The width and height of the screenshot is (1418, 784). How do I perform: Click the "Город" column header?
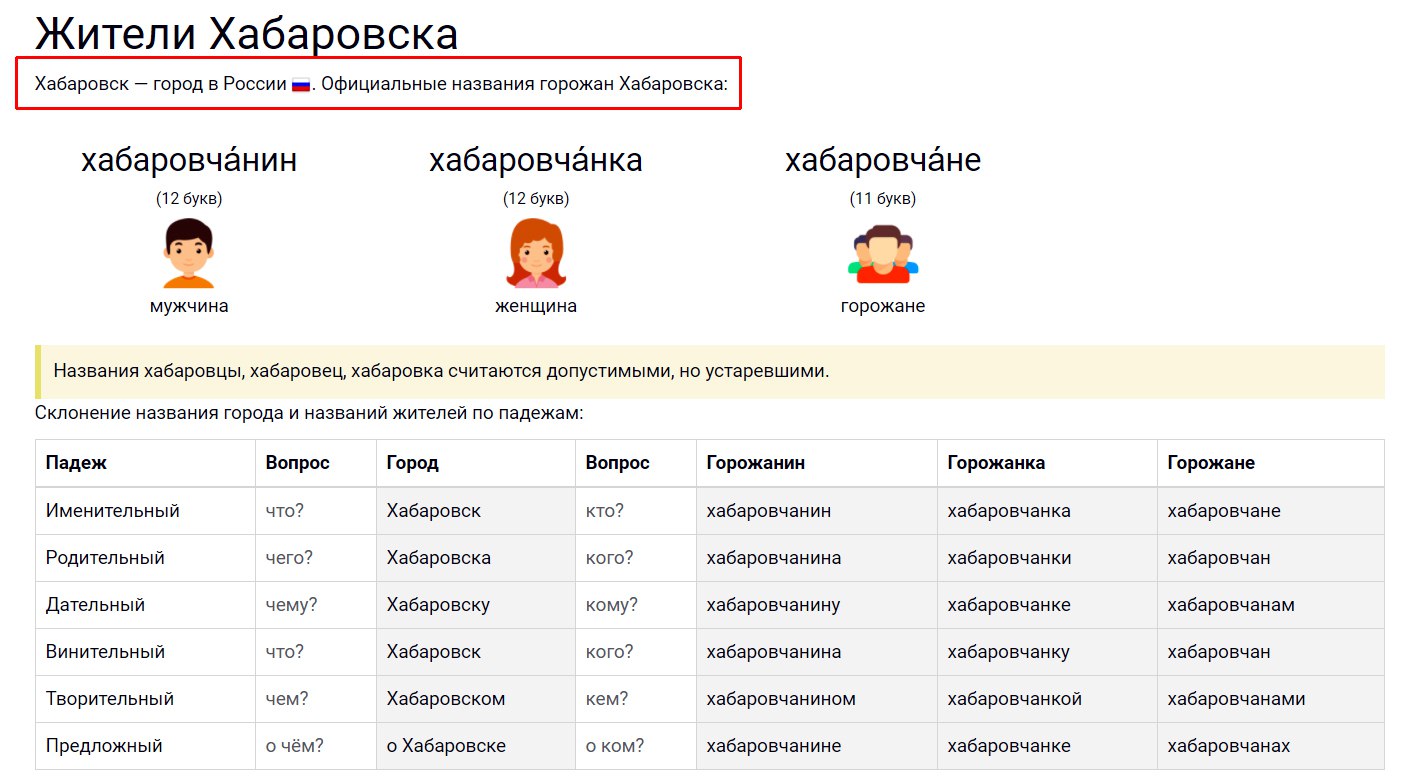coord(412,463)
